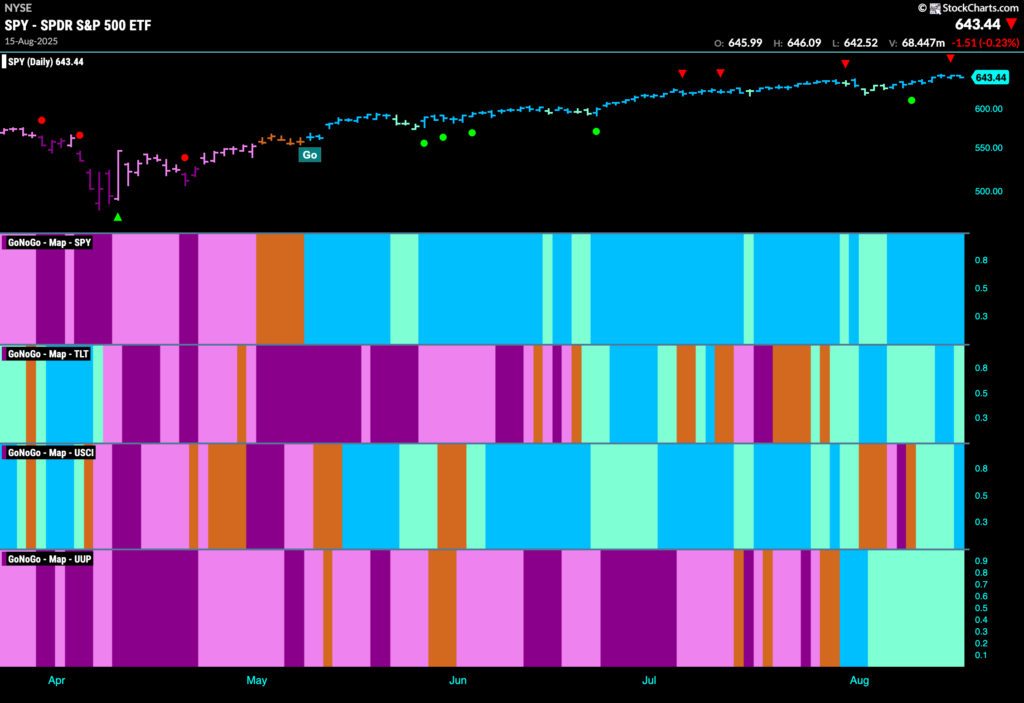Viewport: 1024px width, 703px height.
Task: Click the StockCharts.com logo icon
Action: [935, 8]
